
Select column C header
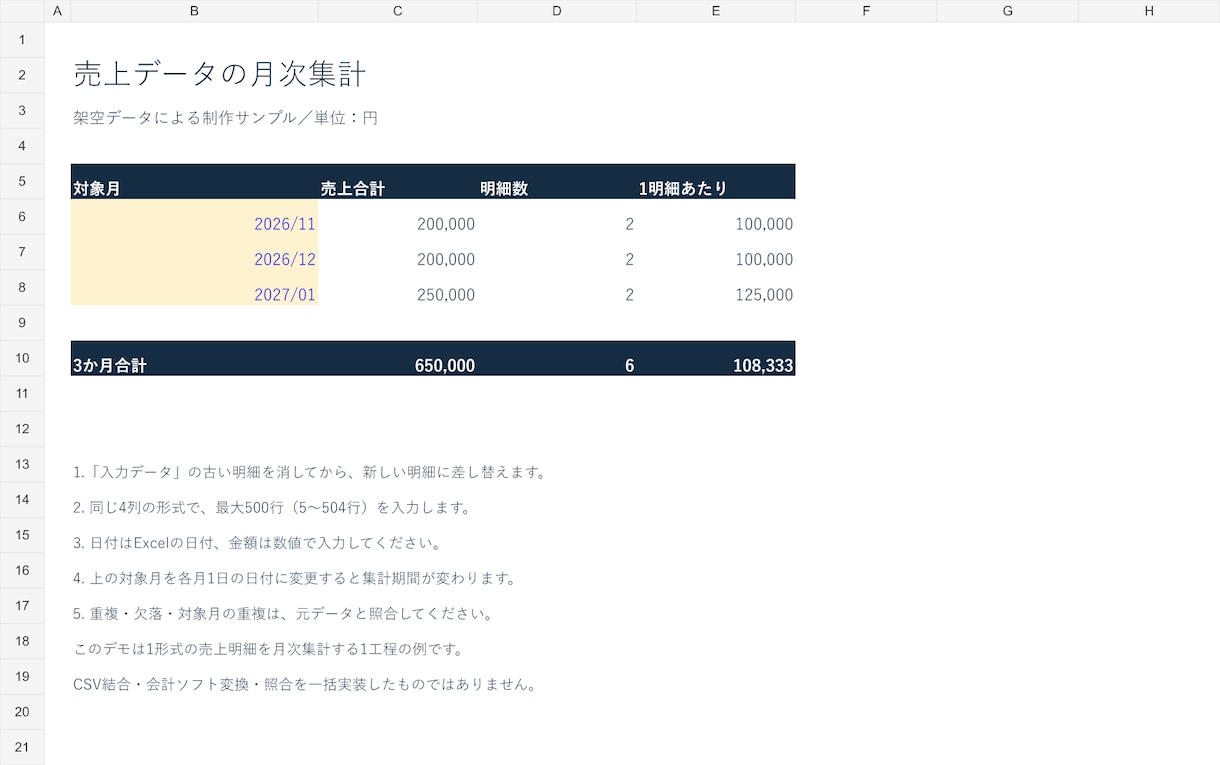click(398, 11)
